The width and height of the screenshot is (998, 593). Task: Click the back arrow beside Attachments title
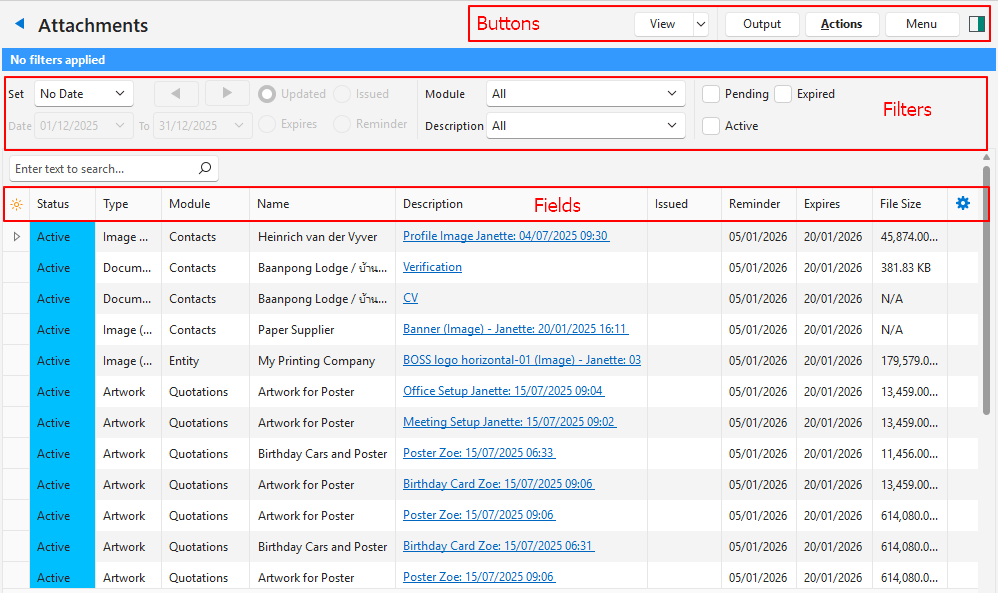(x=19, y=24)
